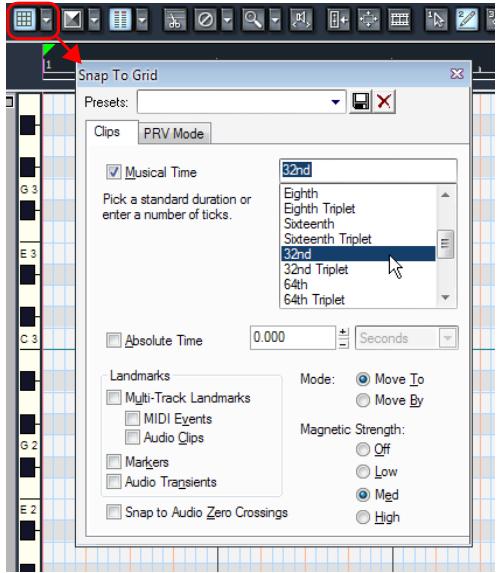Check the Markers checkbox

[x=114, y=462]
